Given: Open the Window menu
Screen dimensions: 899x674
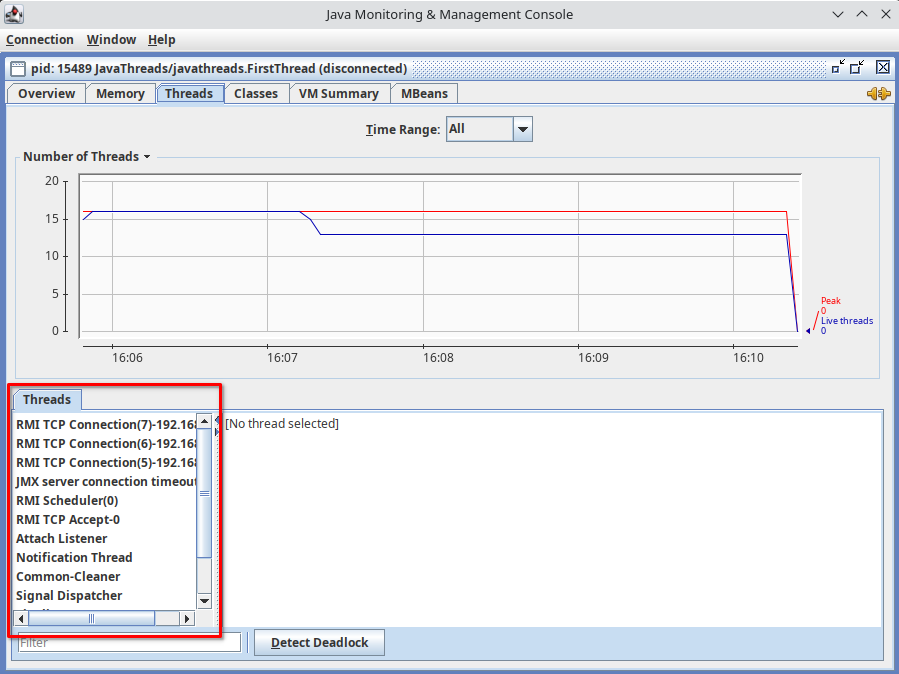Looking at the screenshot, I should (111, 40).
